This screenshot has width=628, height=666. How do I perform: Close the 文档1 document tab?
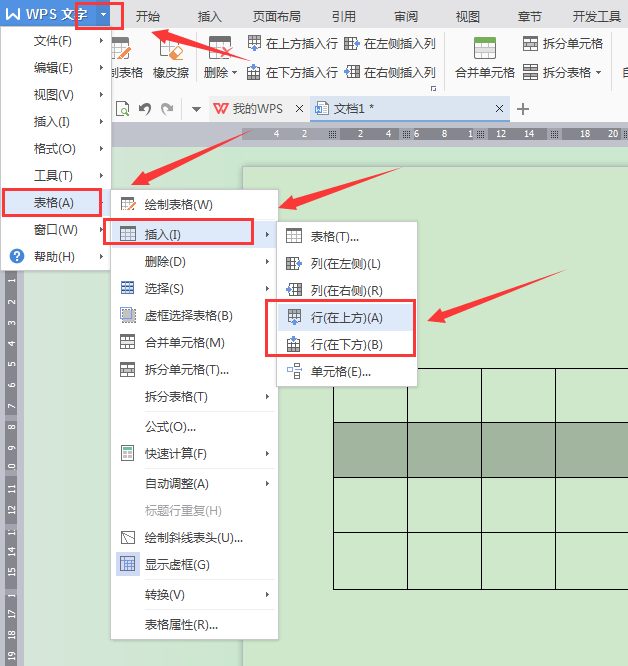pyautogui.click(x=499, y=109)
